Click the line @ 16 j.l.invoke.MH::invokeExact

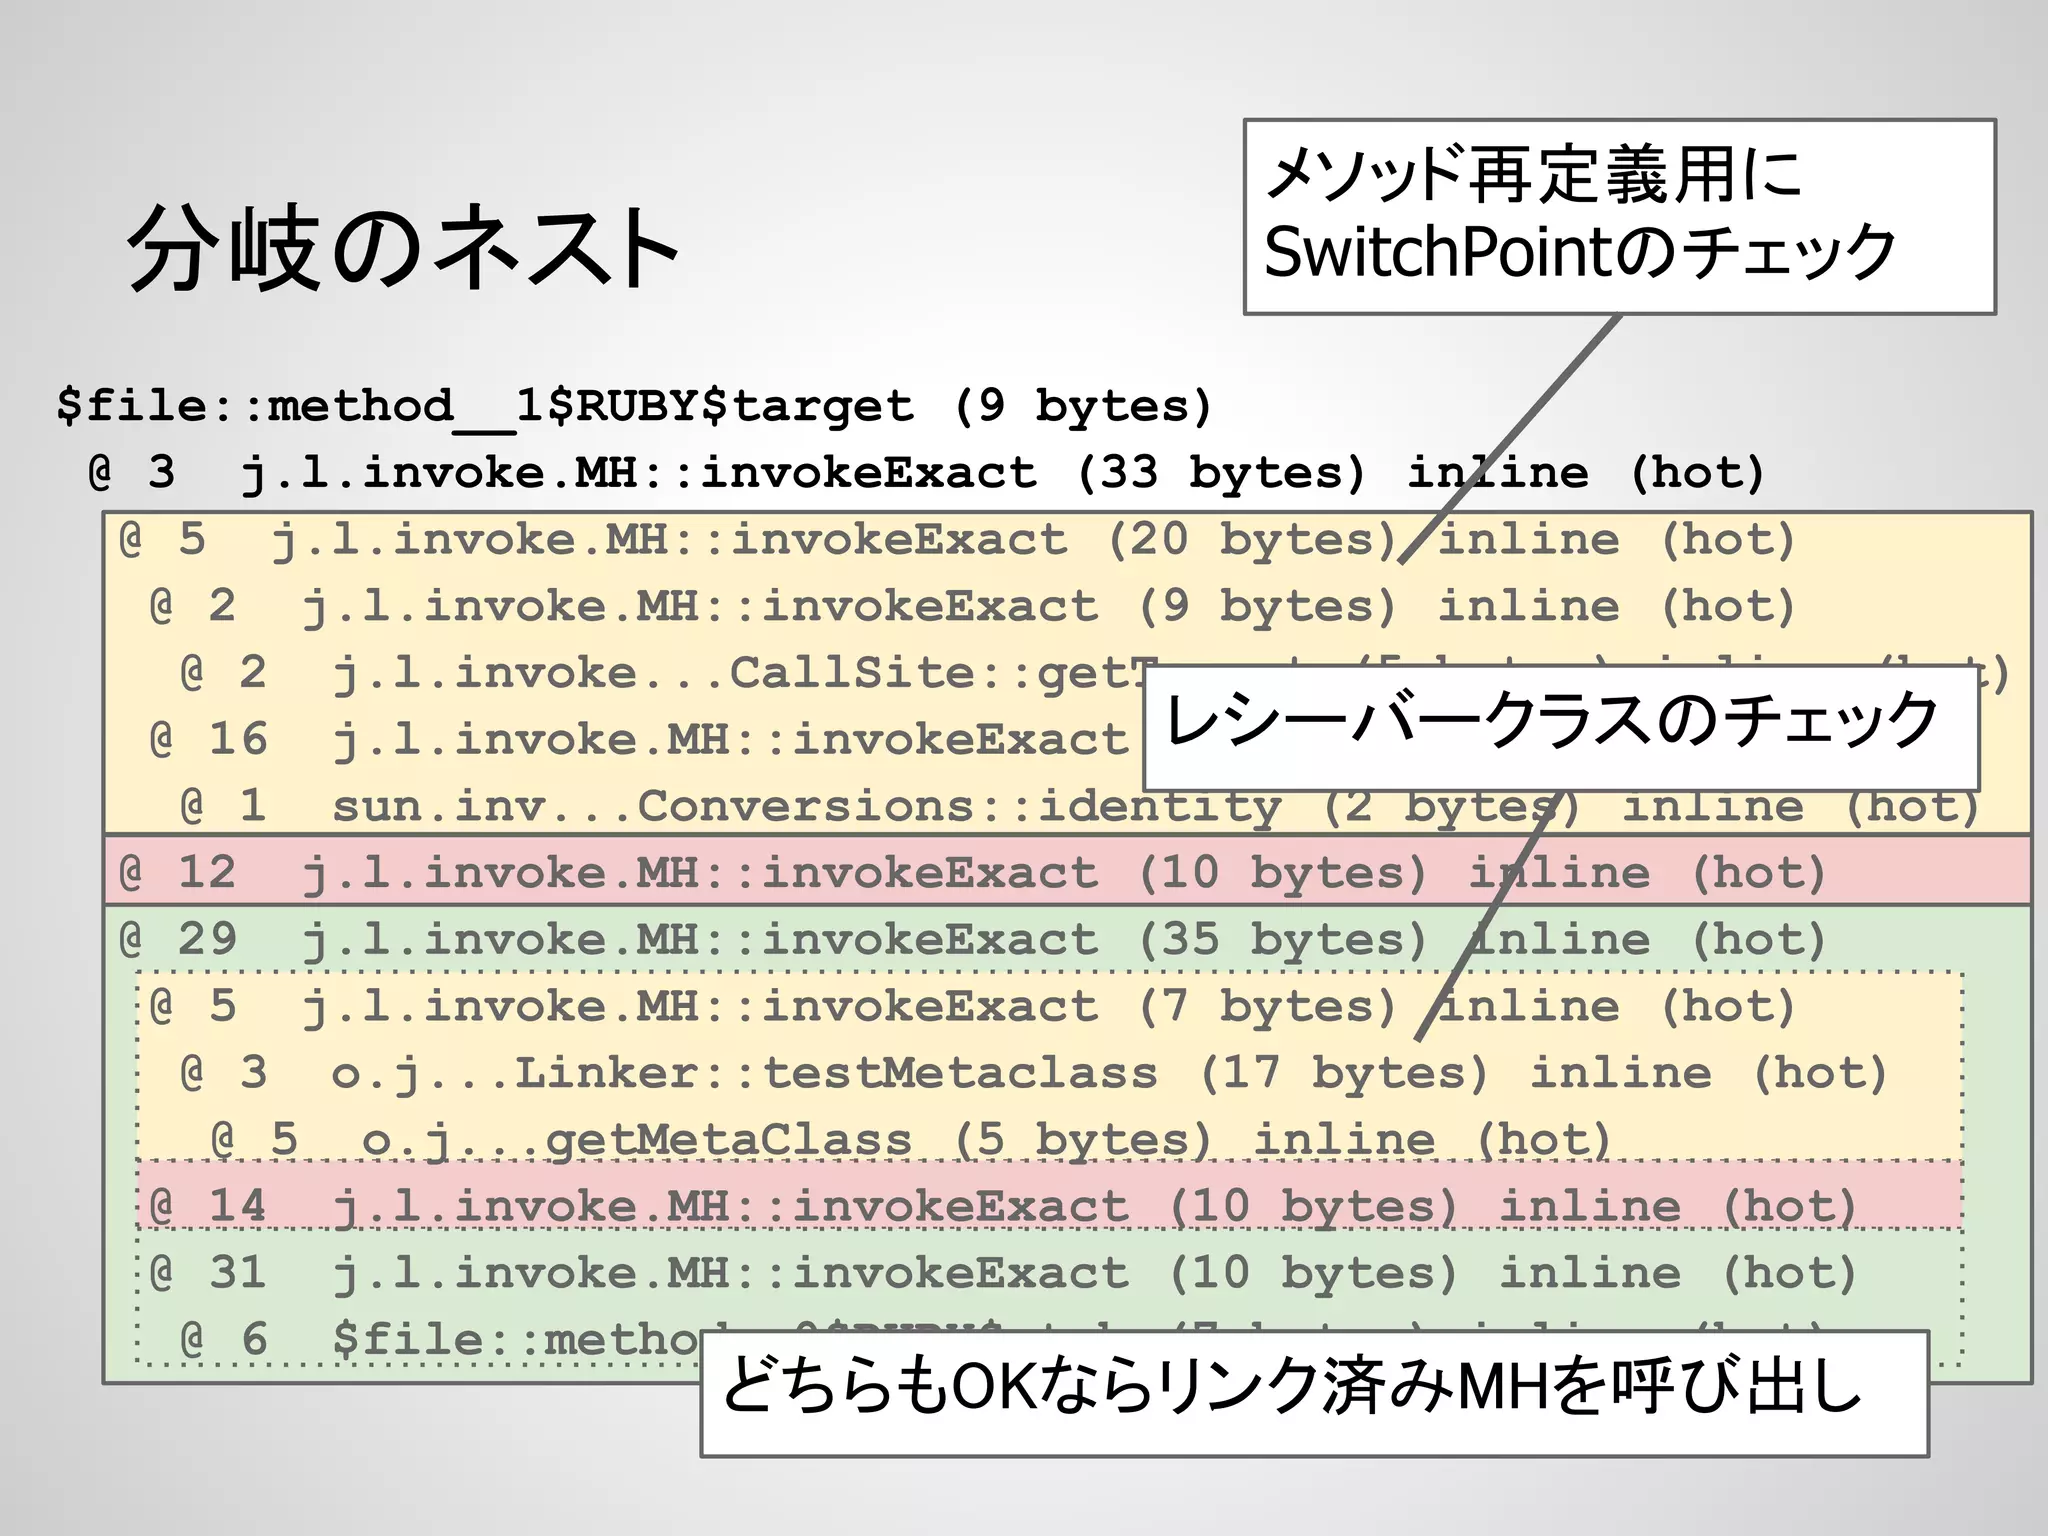(x=640, y=740)
